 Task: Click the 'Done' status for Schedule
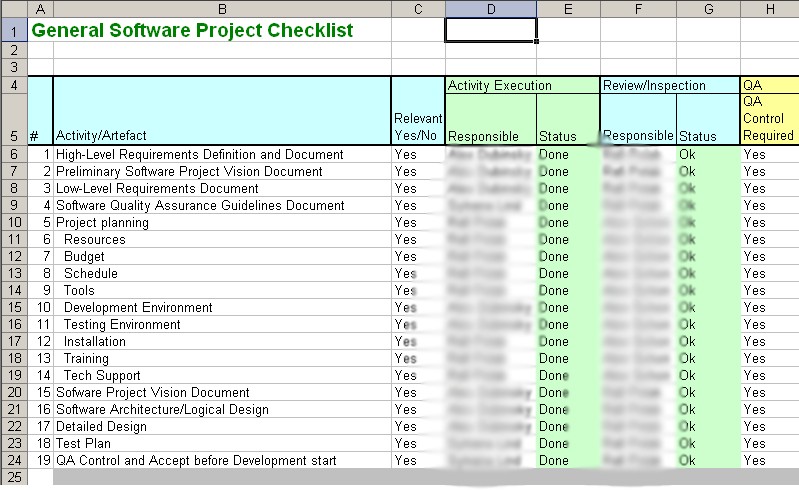pos(568,274)
